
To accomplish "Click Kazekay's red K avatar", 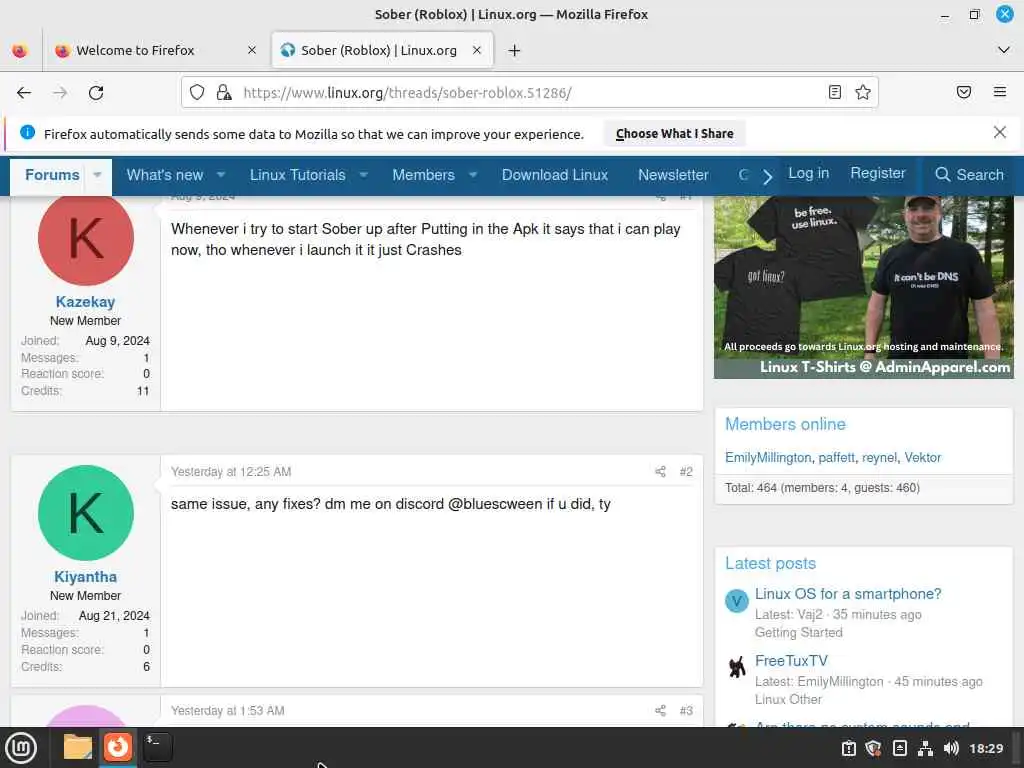I will (86, 238).
